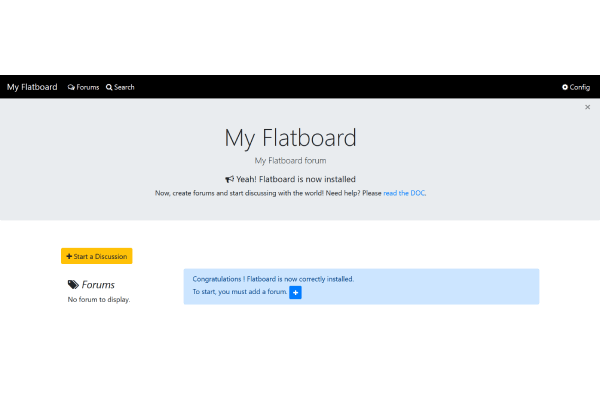Screen dimensions: 600x400
Task: Dismiss the welcome banner with the X icon
Action: (x=587, y=107)
